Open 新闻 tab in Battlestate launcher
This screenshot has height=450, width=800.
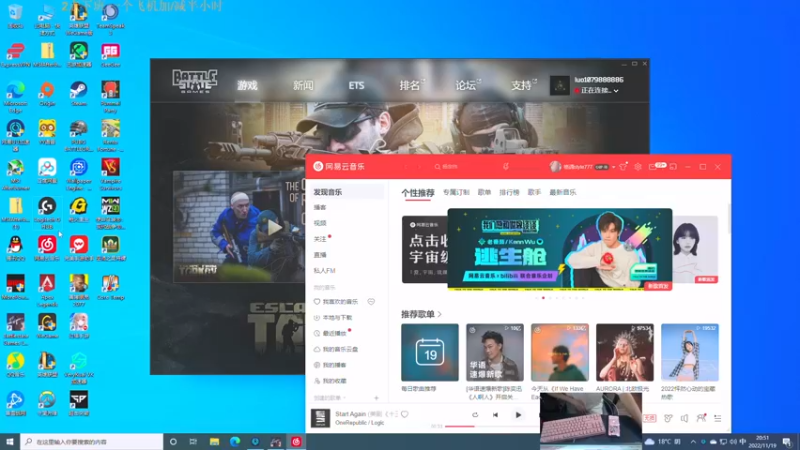coord(303,86)
